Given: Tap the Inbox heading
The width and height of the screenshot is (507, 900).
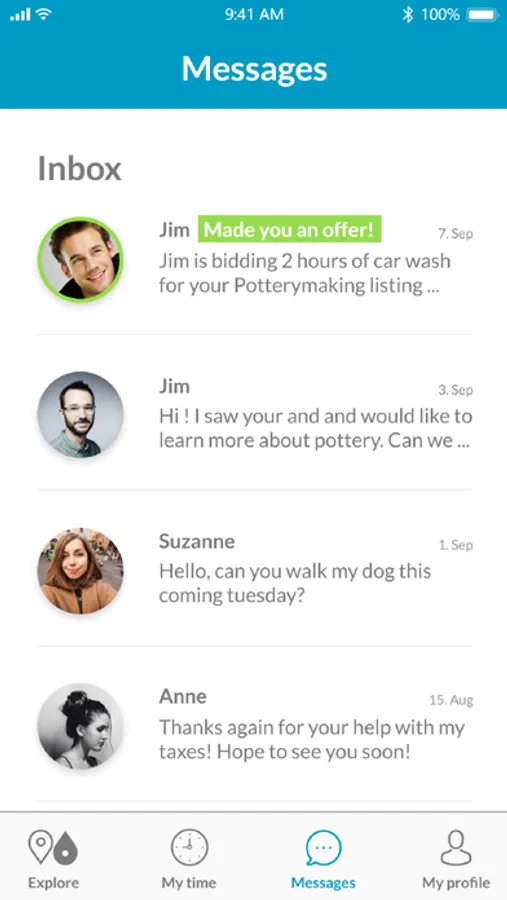Looking at the screenshot, I should click(80, 169).
